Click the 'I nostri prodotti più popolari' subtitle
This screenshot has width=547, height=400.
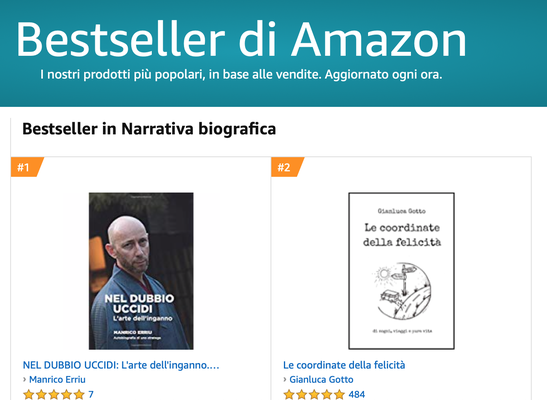tap(241, 74)
